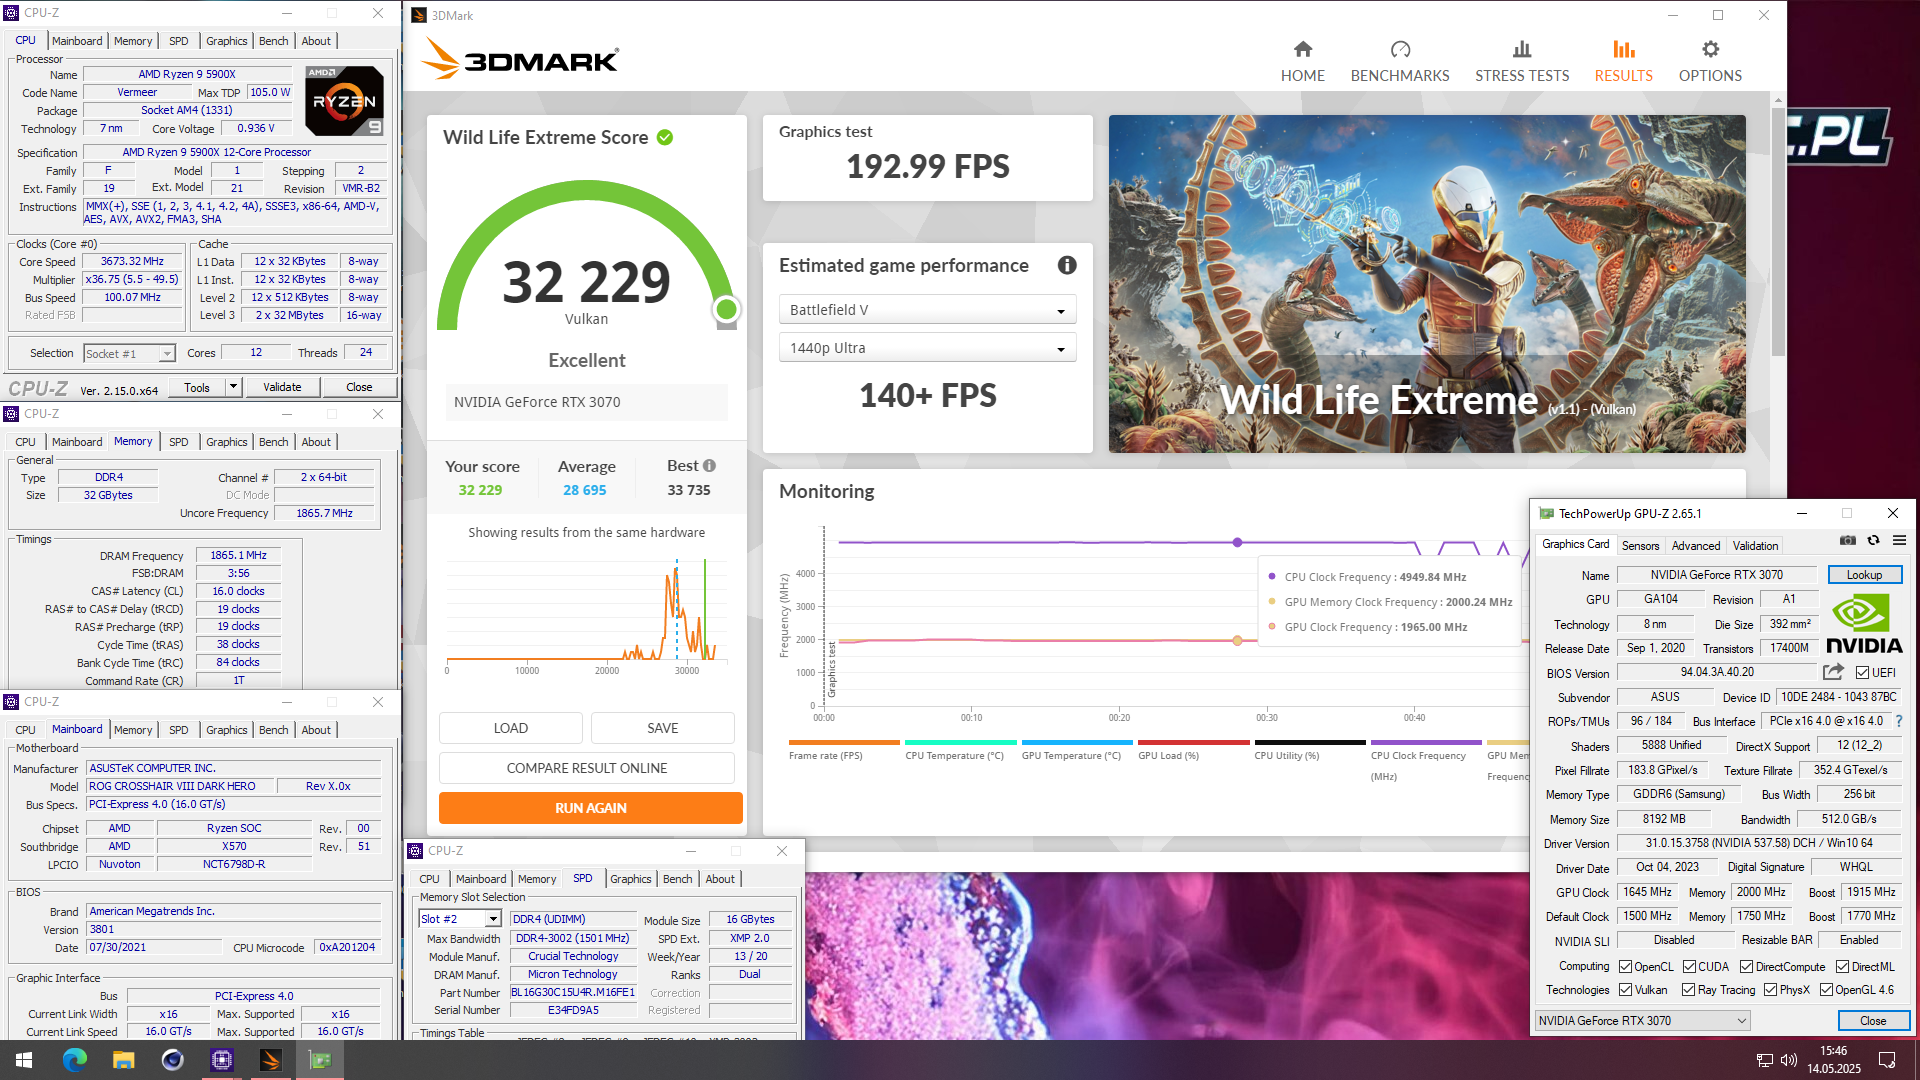The image size is (1920, 1080).
Task: Expand the CPU-Z Tools dropdown arrow
Action: point(233,387)
